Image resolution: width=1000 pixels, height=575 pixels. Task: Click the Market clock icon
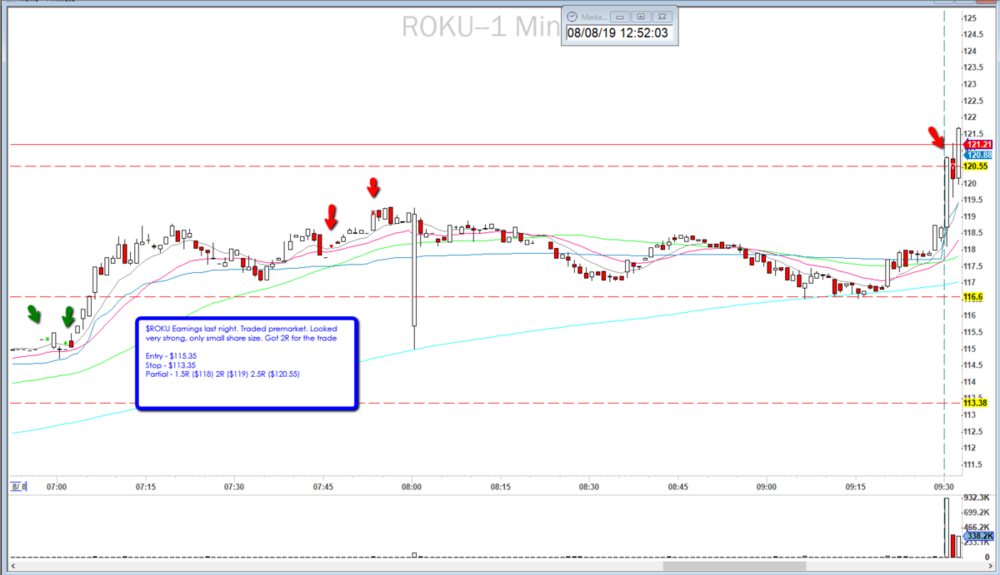pos(572,17)
